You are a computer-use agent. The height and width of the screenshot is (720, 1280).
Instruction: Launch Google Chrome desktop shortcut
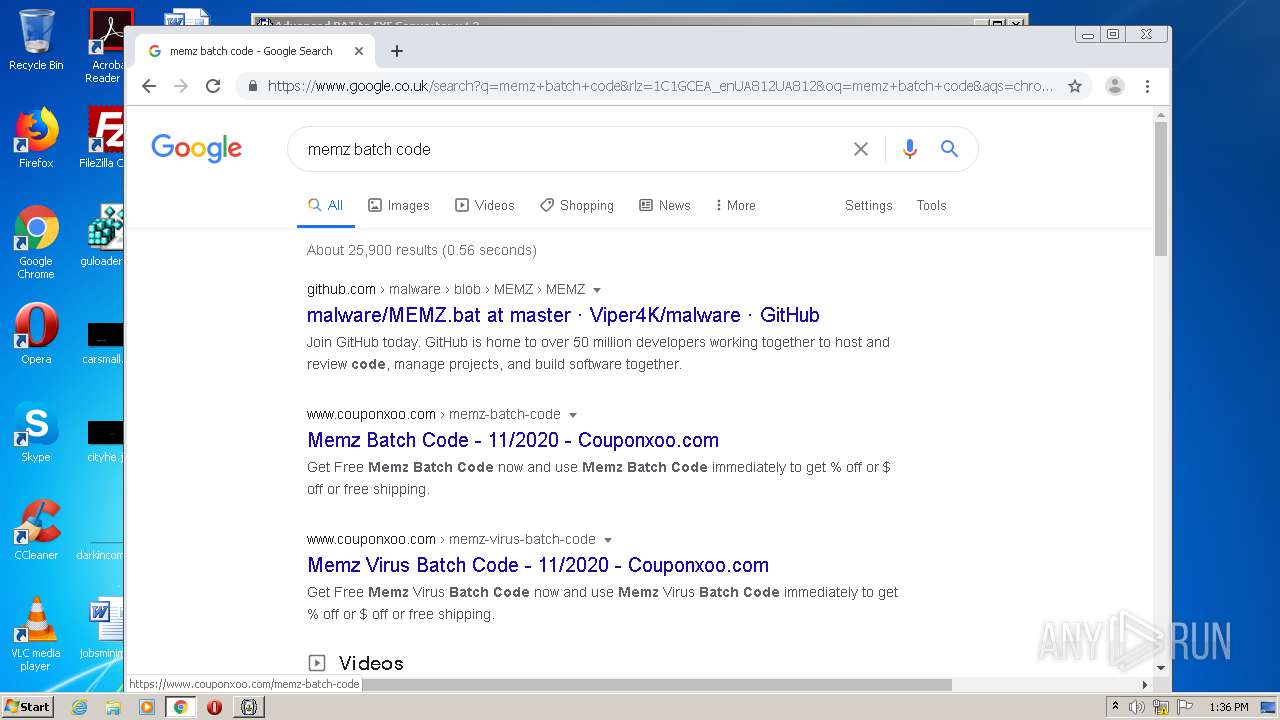pyautogui.click(x=36, y=243)
